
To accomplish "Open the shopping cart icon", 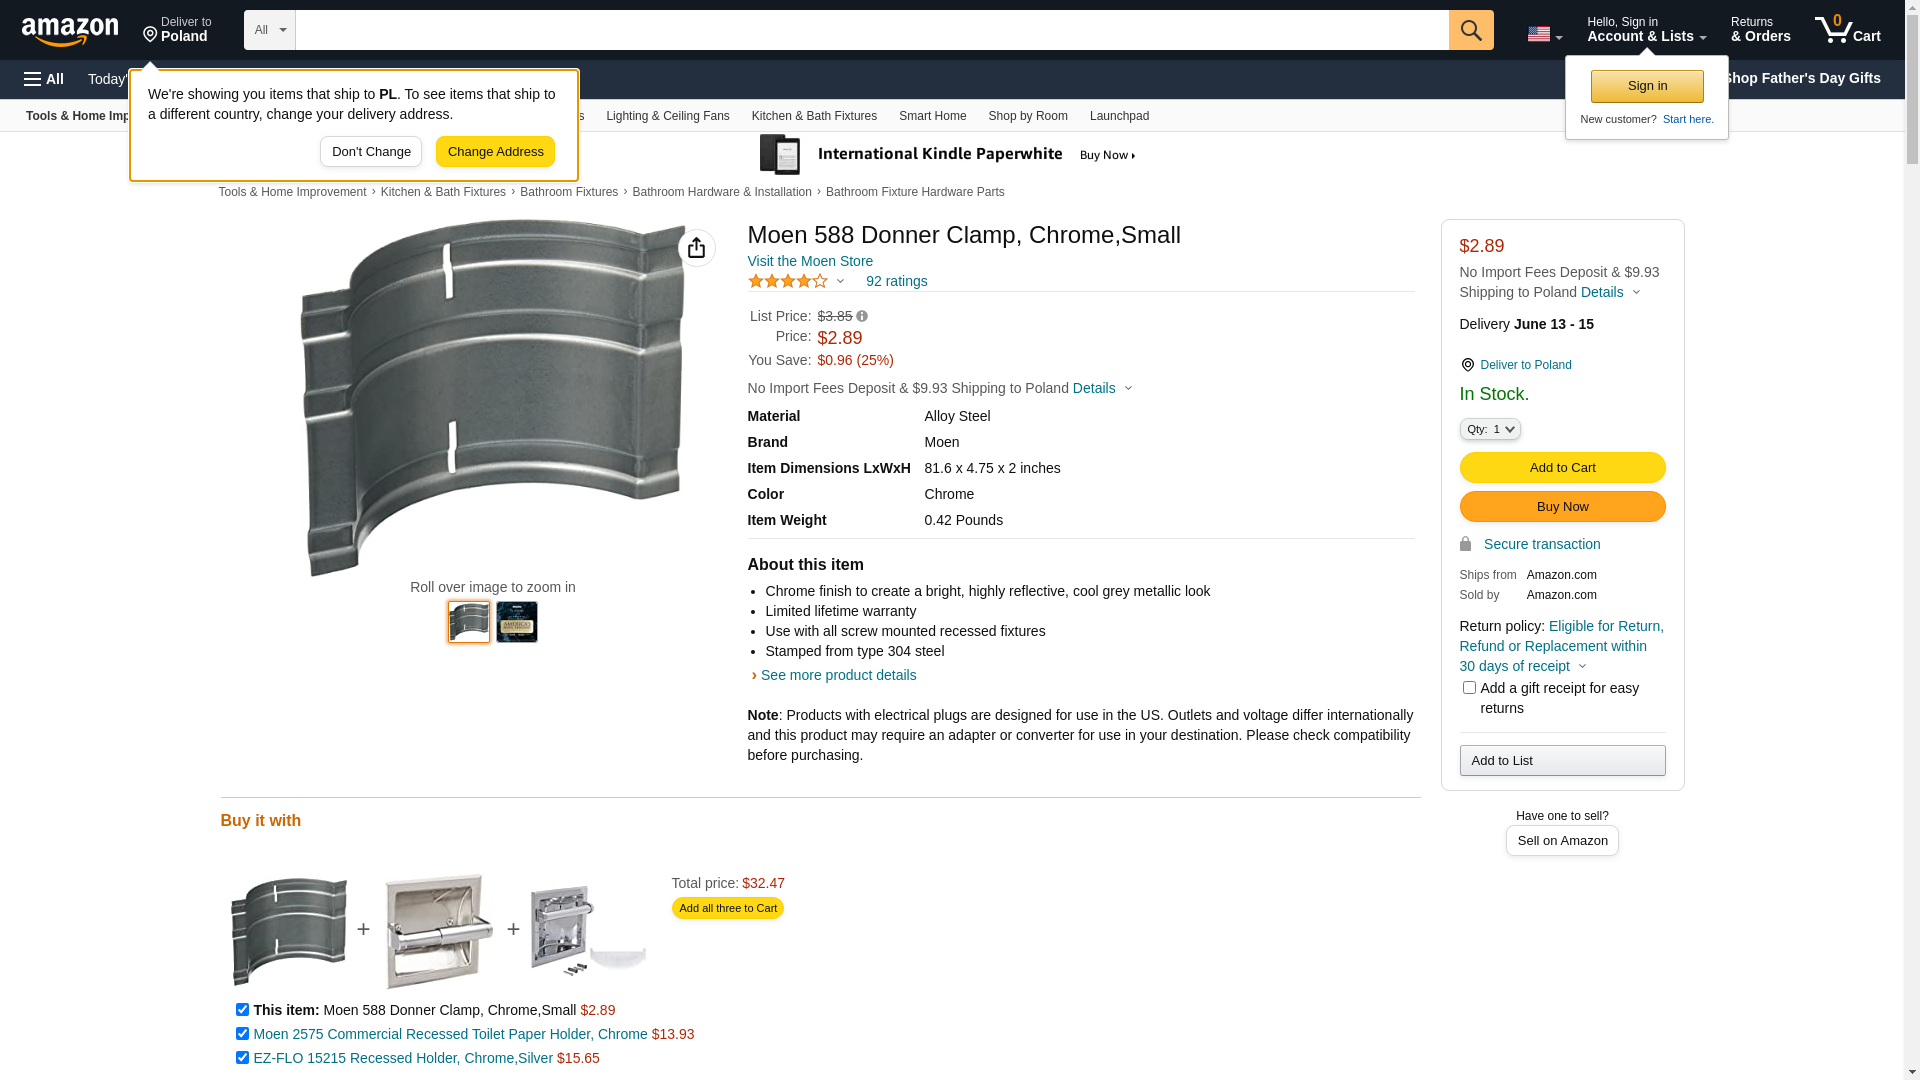I will coord(1846,30).
